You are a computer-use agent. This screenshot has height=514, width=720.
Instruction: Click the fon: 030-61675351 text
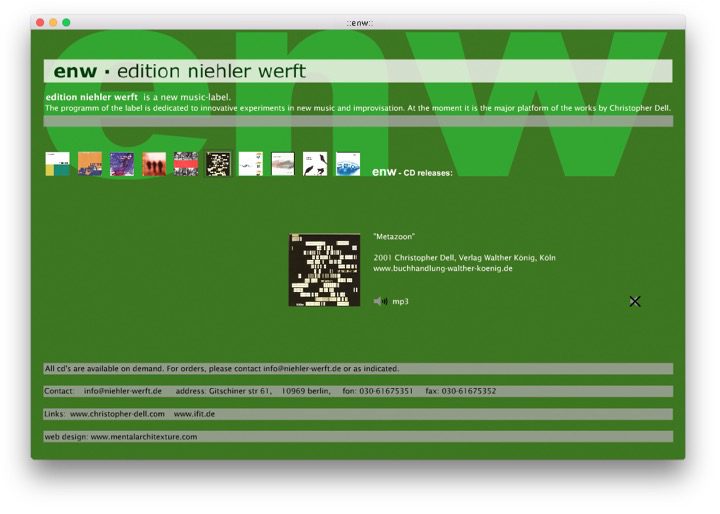click(377, 391)
